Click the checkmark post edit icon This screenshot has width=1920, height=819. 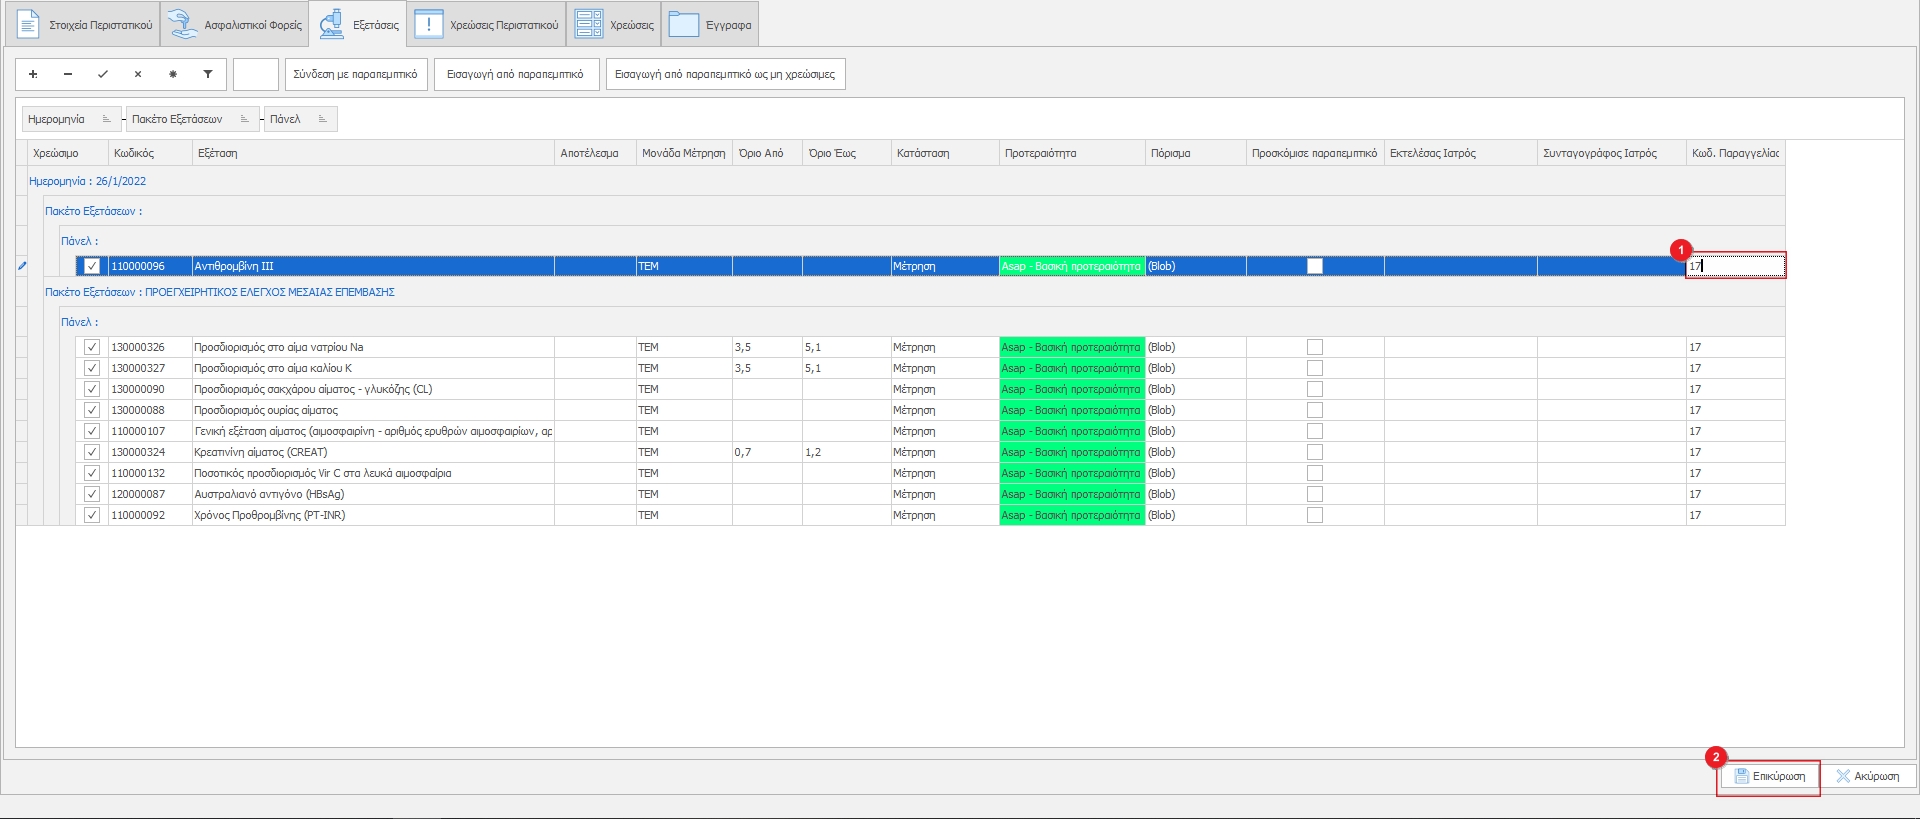102,74
